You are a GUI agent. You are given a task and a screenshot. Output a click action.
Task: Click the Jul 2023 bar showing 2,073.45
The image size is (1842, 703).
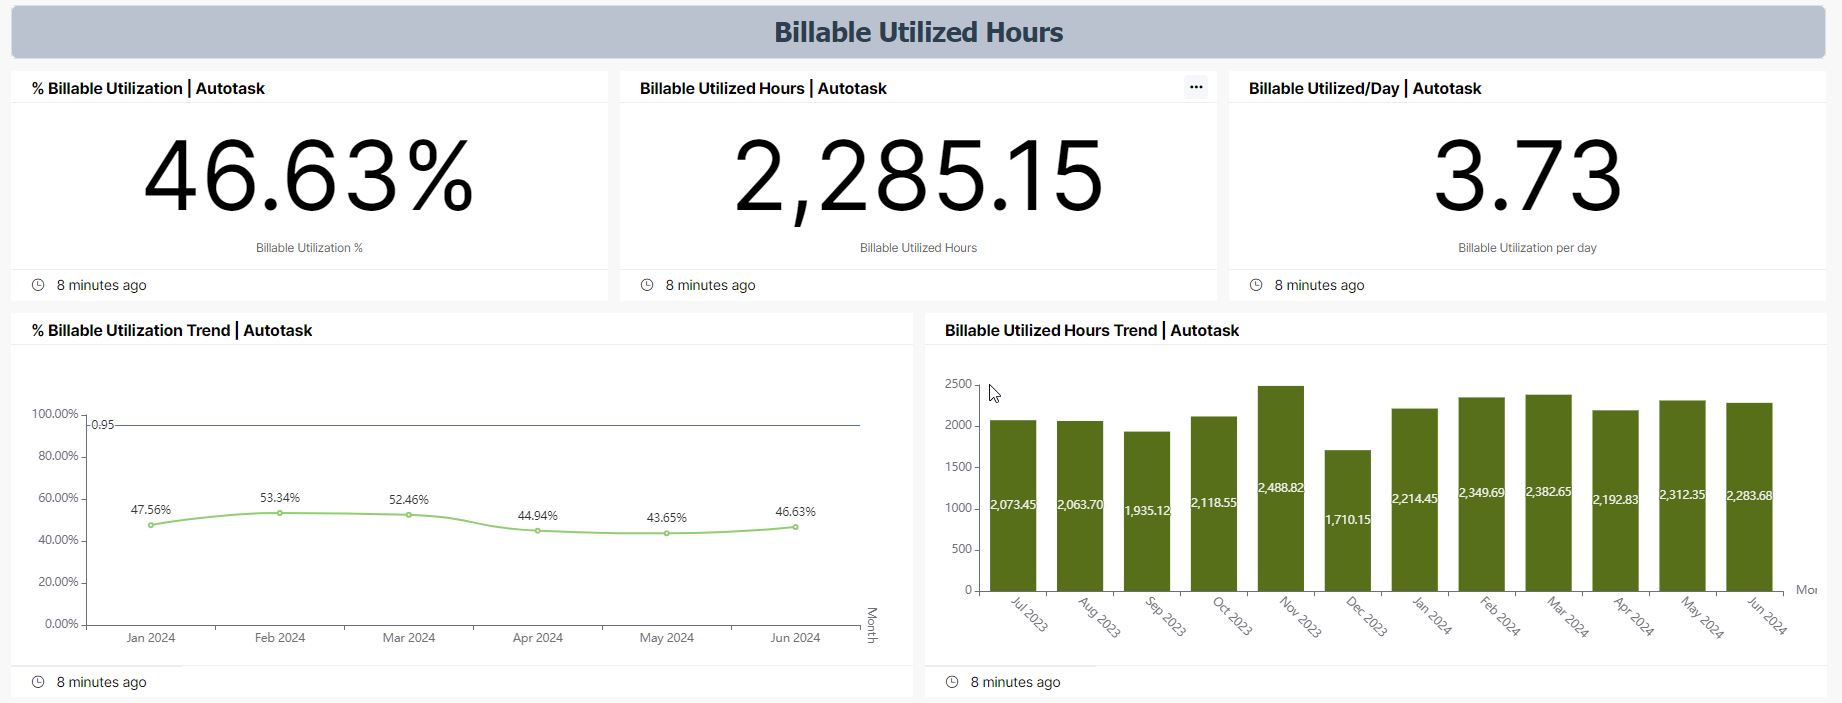tap(1012, 505)
